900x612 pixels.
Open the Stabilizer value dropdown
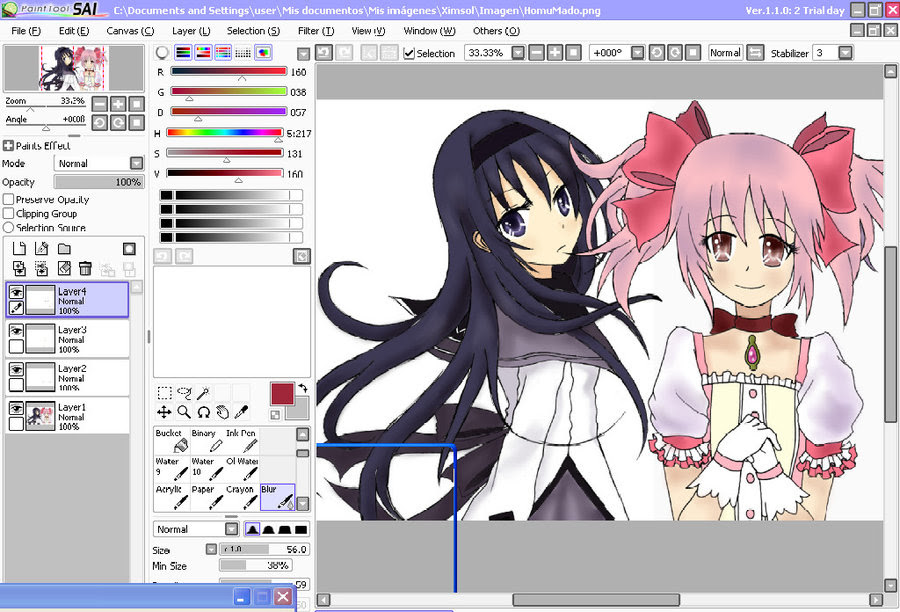(x=845, y=53)
